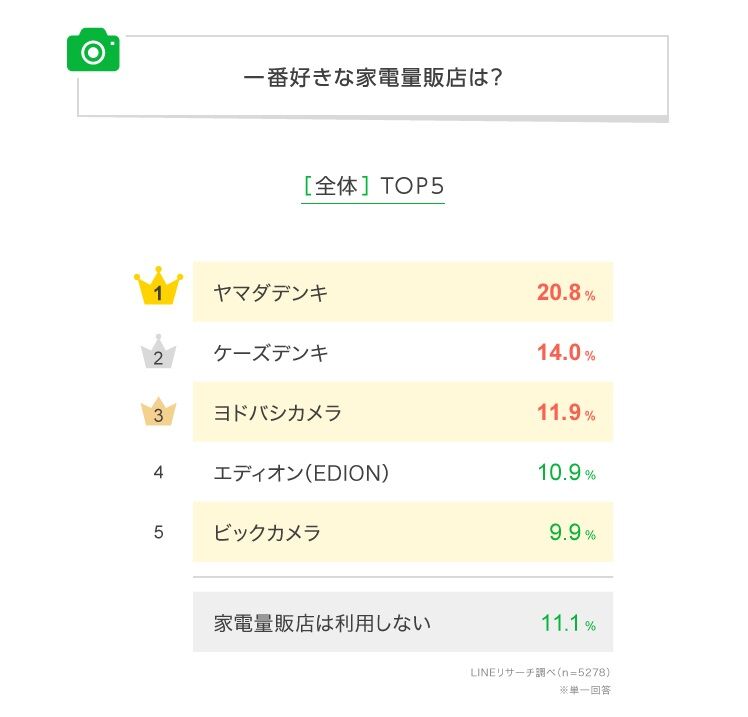748x717 pixels.
Task: Click the エディオン(EDION) store name
Action: pos(300,473)
